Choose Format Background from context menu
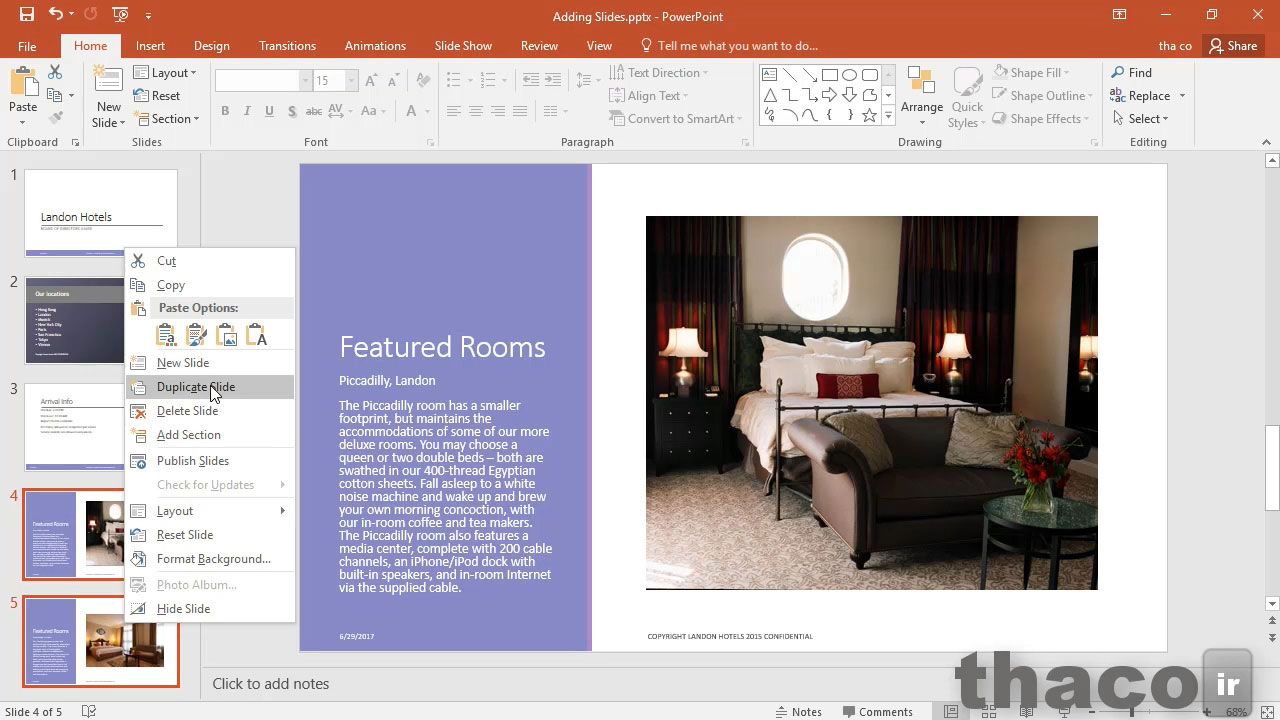The width and height of the screenshot is (1280, 720). click(x=210, y=559)
